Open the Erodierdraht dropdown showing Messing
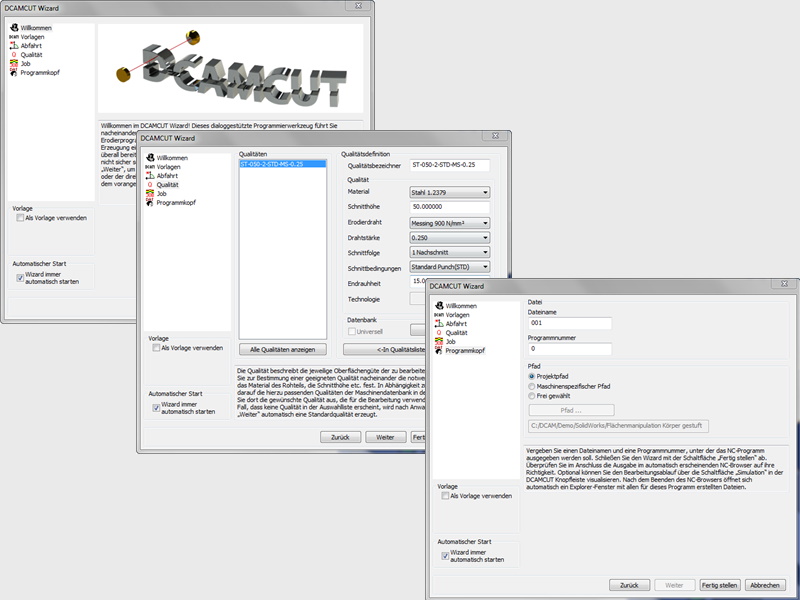This screenshot has width=800, height=600. click(x=449, y=223)
